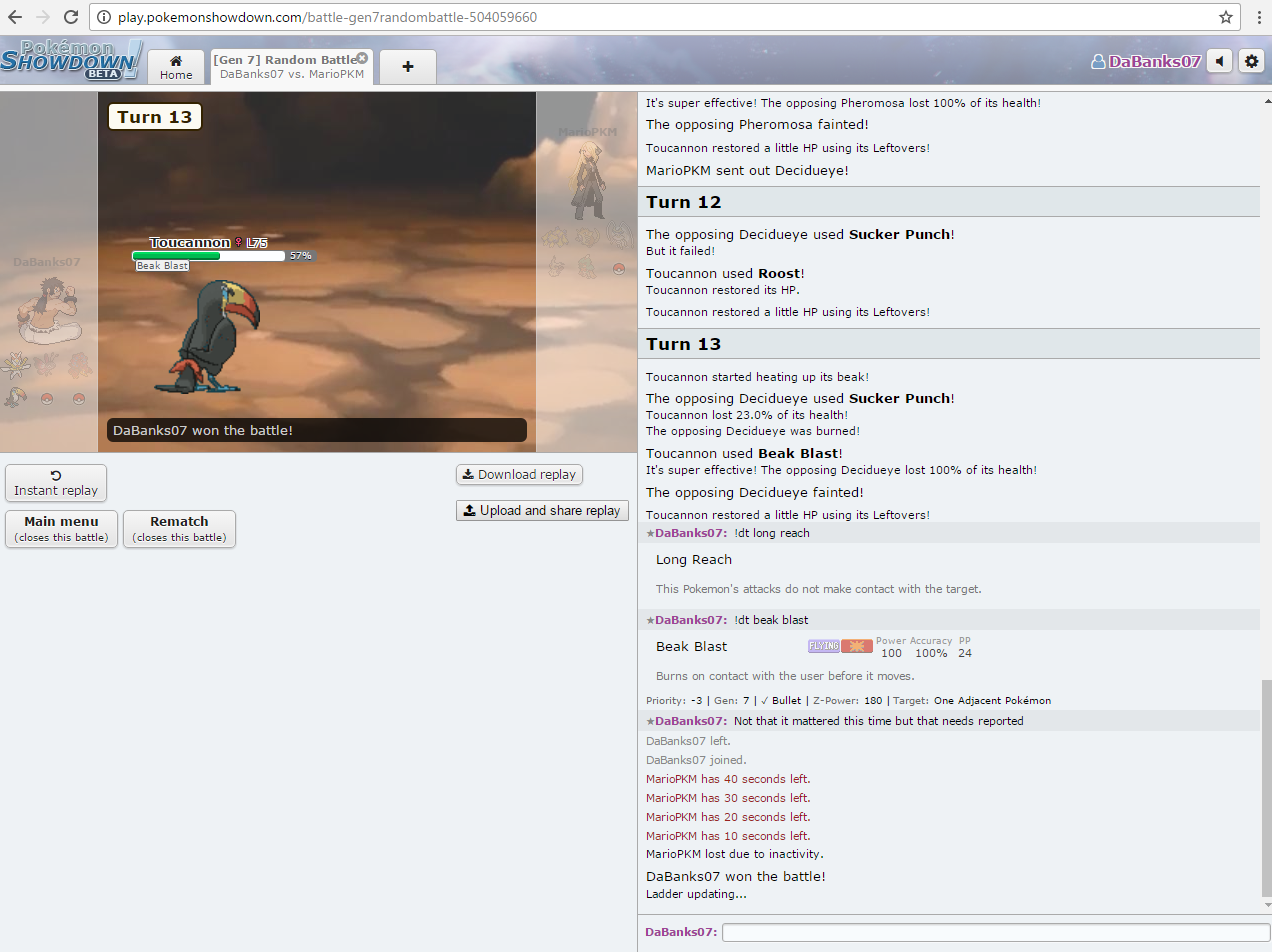Click the Pokémon Showdown logo
Viewport: 1272px width, 952px height.
point(71,60)
